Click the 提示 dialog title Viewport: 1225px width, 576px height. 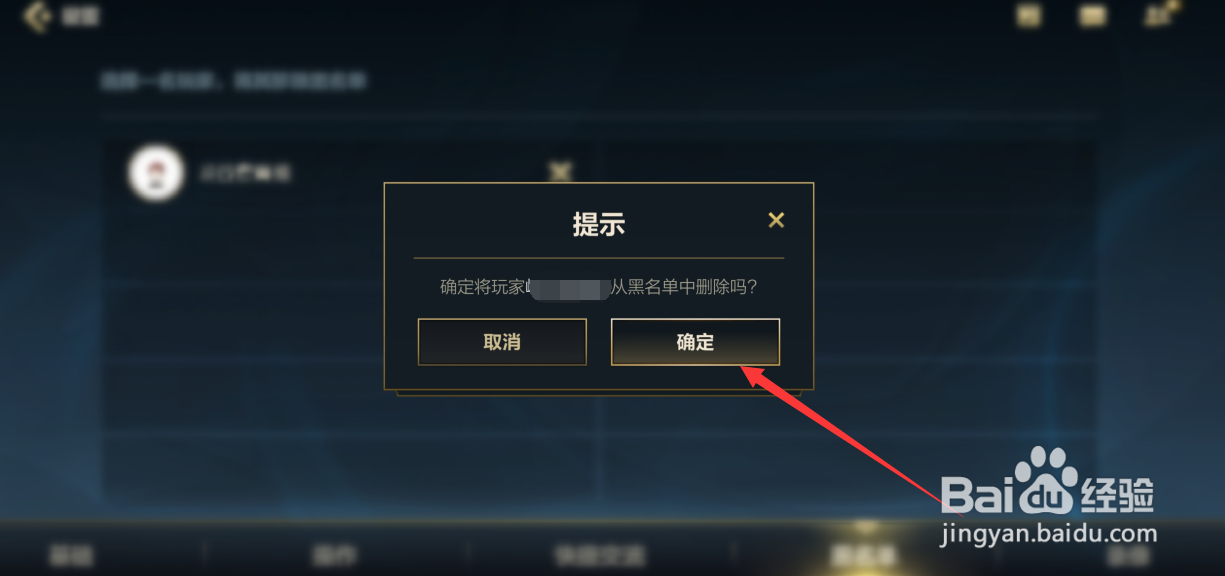[598, 224]
